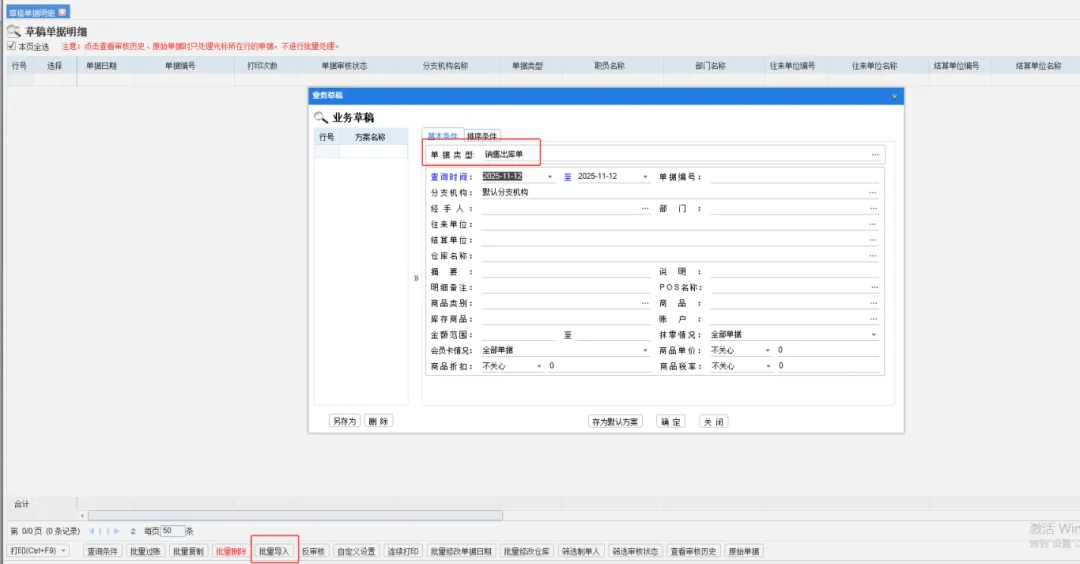Open the 经手人 ellipsis lookup icon
This screenshot has width=1080, height=564.
click(645, 208)
